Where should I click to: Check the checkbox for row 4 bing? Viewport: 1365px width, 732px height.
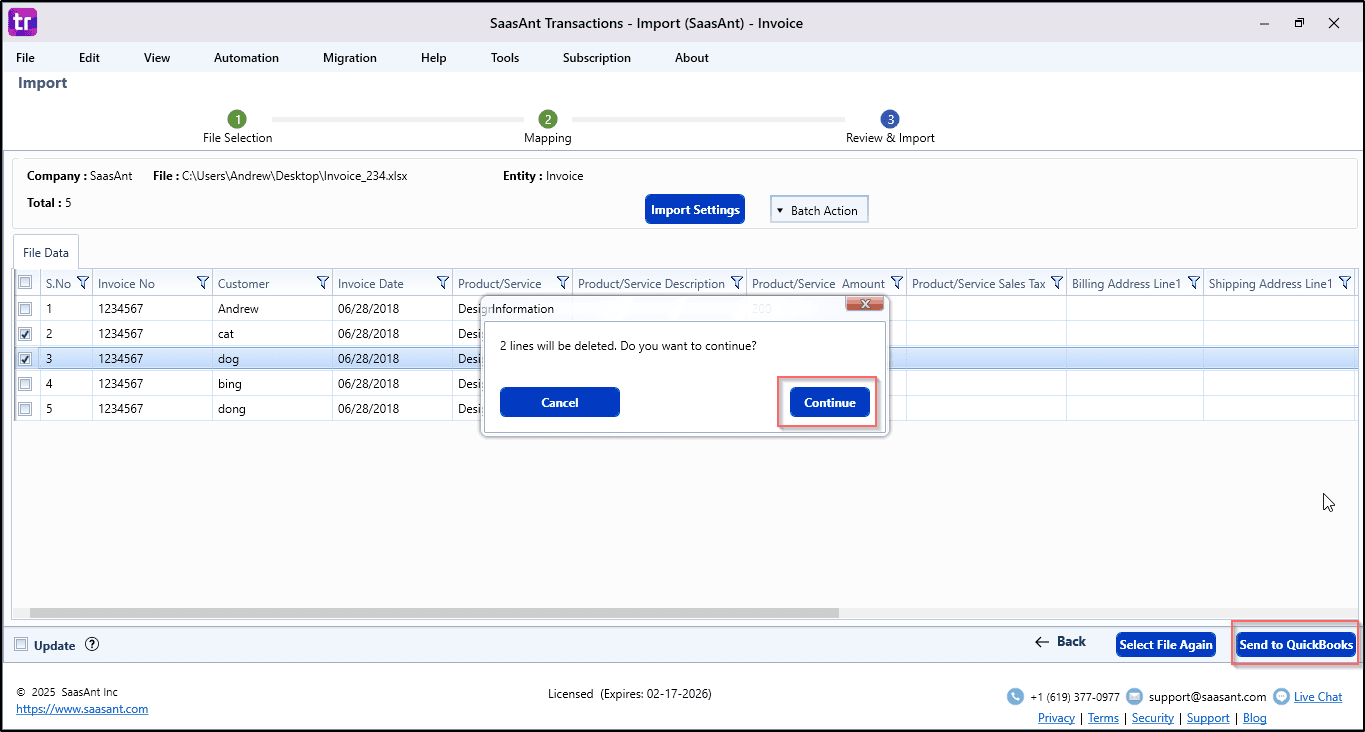(25, 384)
